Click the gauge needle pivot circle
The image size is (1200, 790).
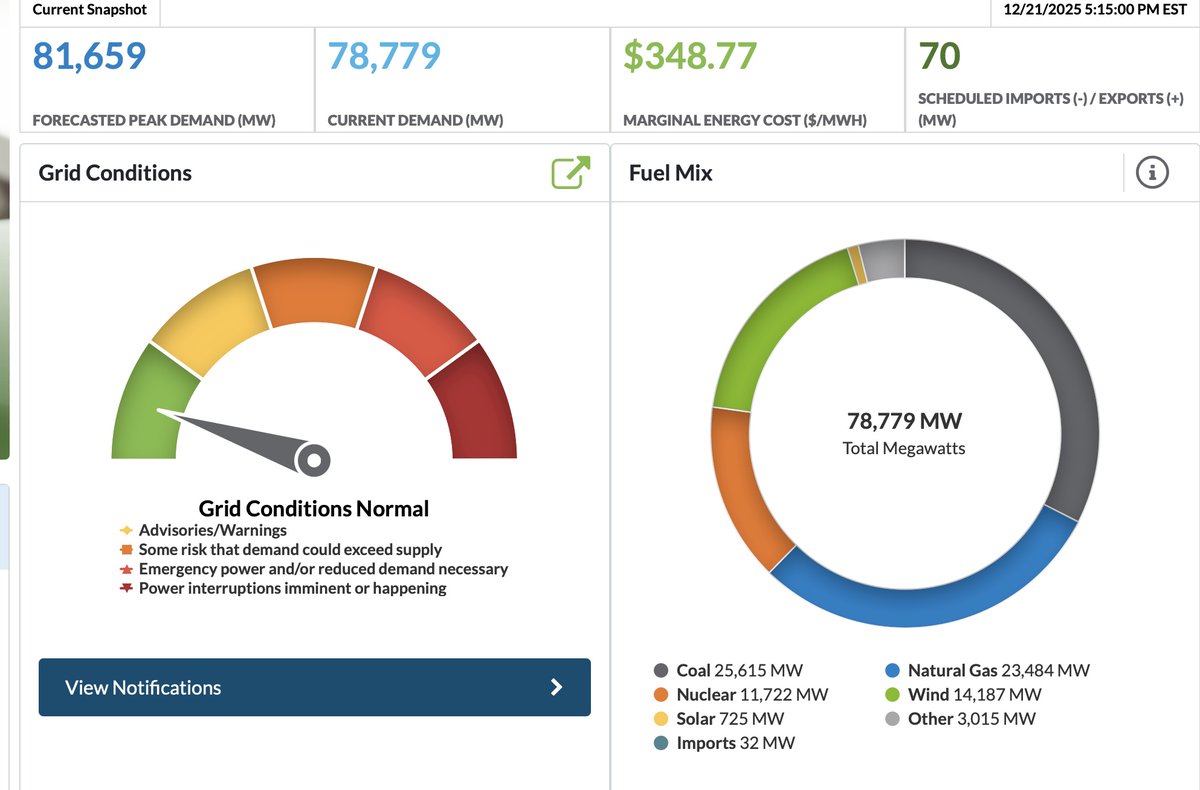tap(314, 460)
